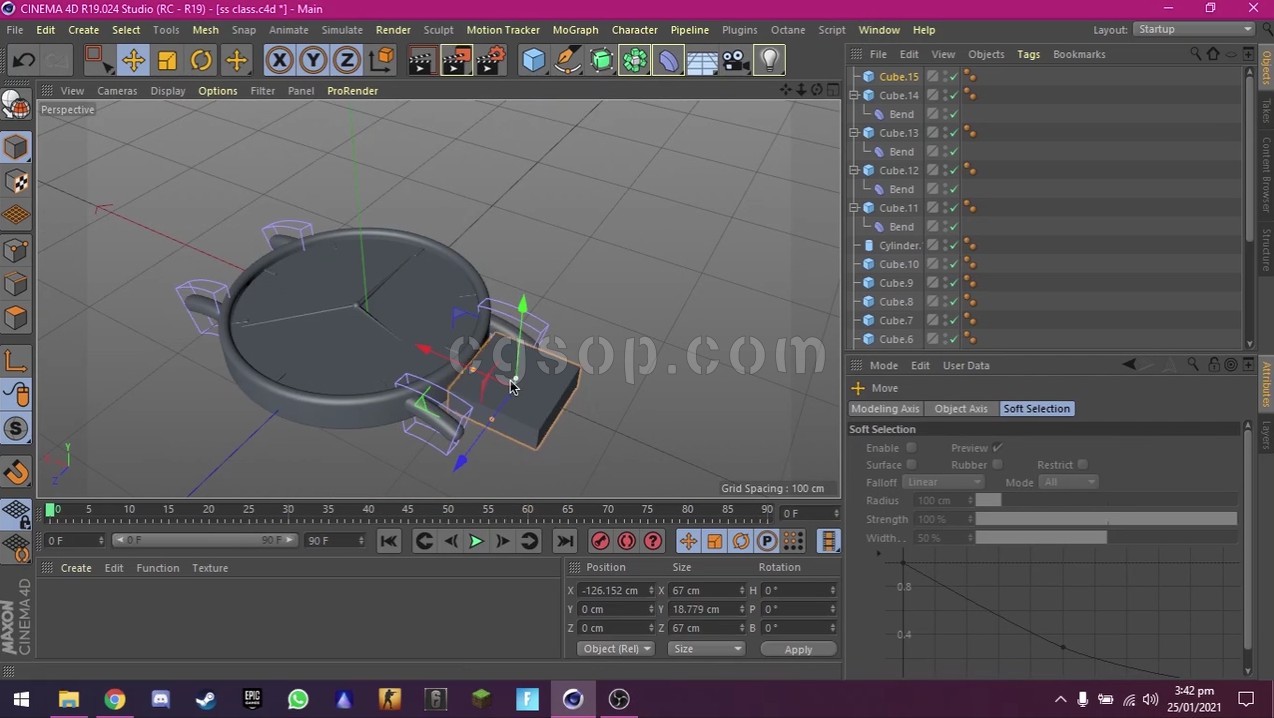Open the Character menu

click(x=634, y=30)
